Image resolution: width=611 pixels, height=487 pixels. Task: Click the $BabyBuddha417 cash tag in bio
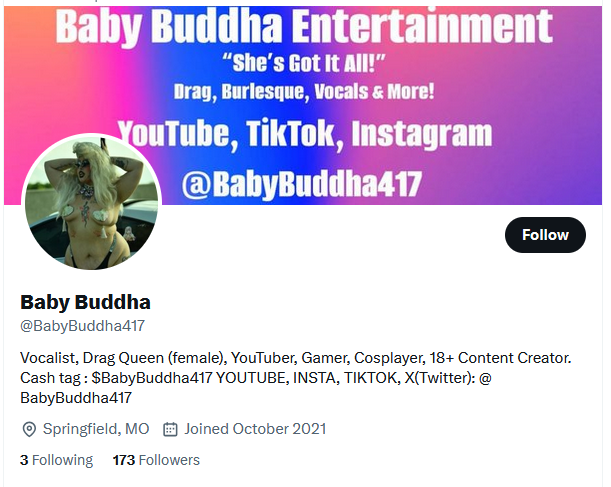coord(152,378)
